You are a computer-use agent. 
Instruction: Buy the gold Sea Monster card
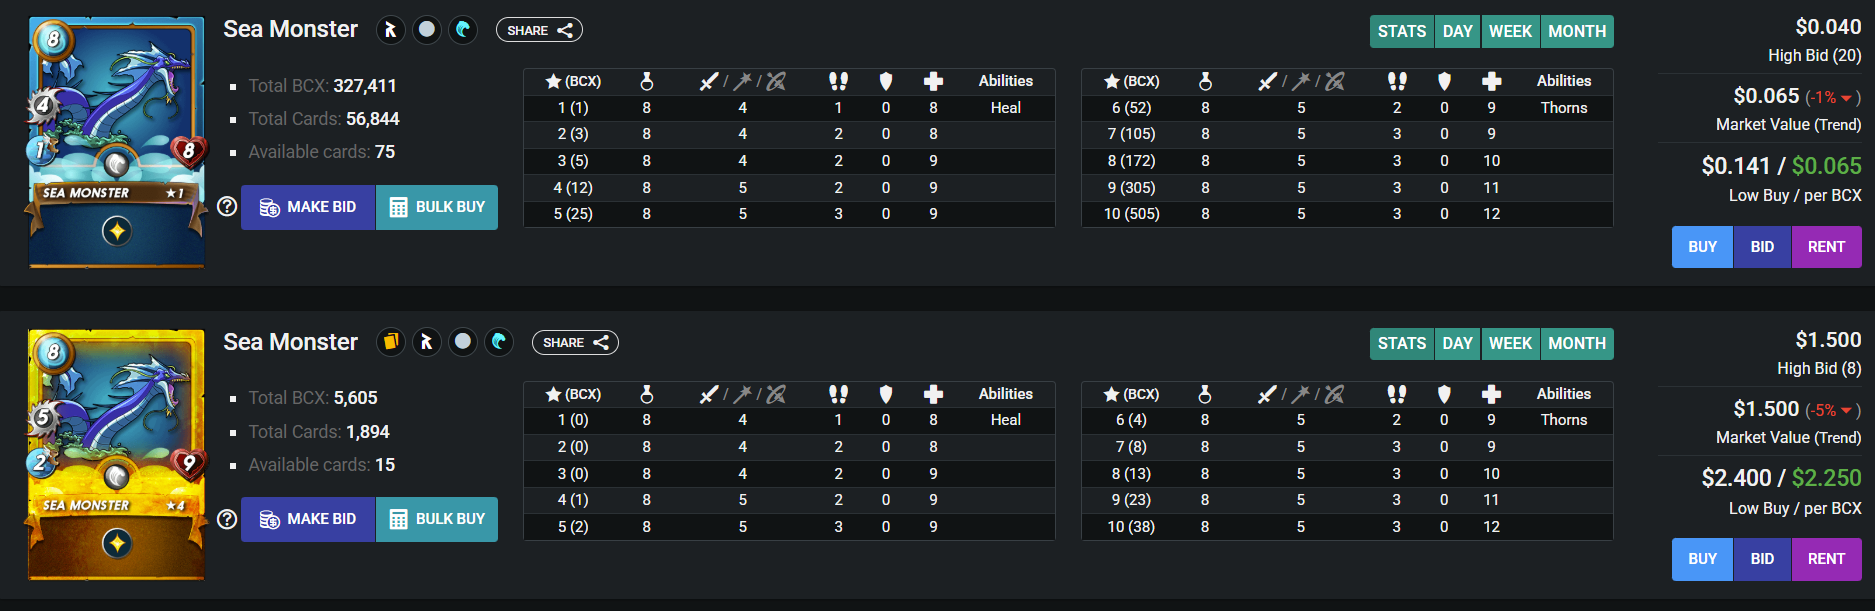coord(1702,559)
